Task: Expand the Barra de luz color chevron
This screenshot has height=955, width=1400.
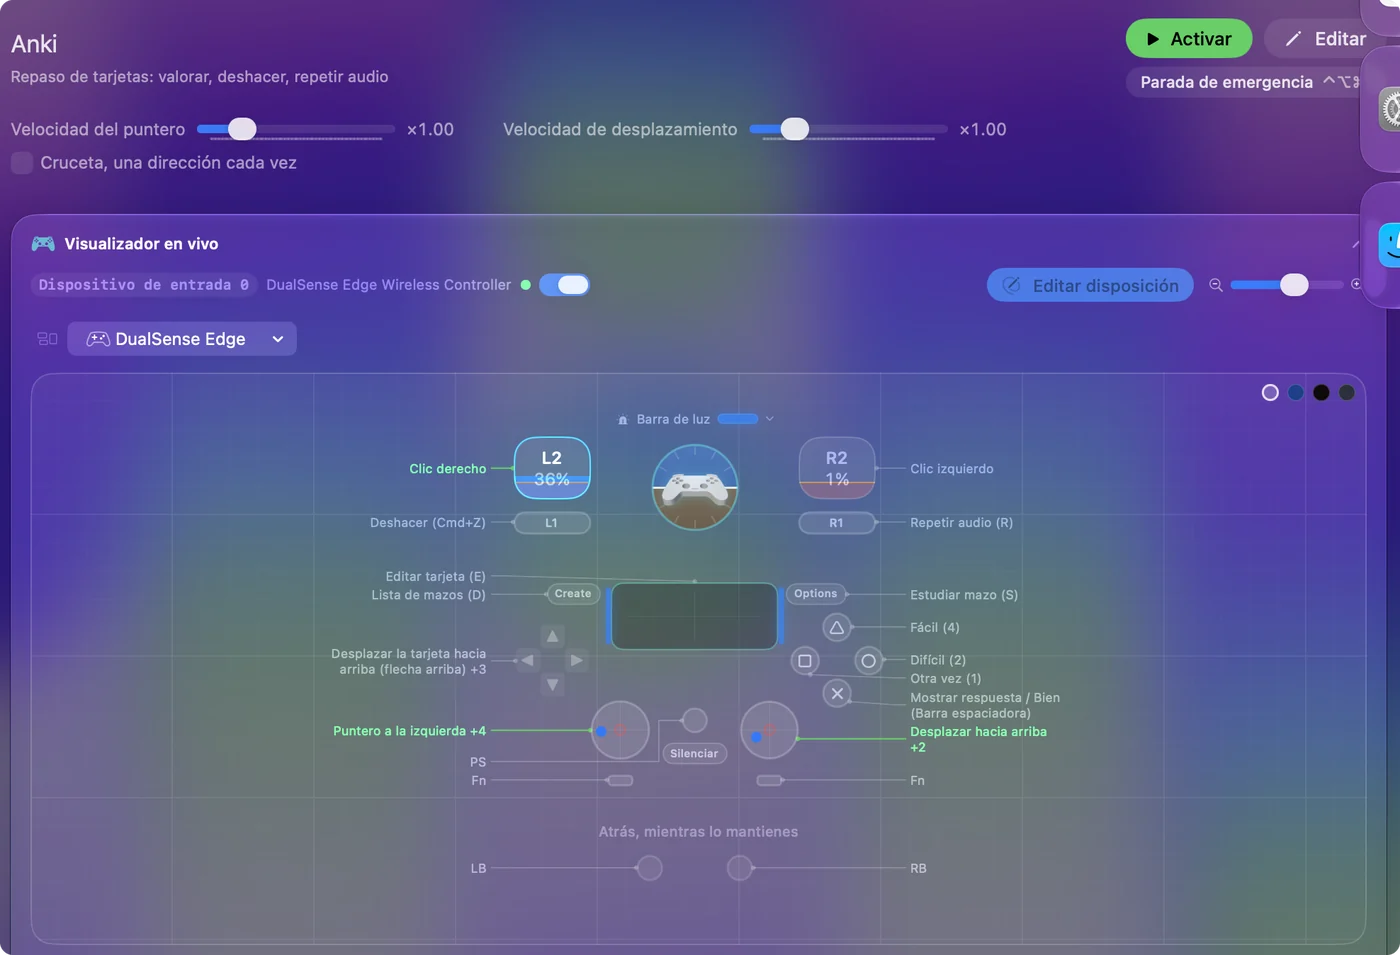Action: (769, 419)
